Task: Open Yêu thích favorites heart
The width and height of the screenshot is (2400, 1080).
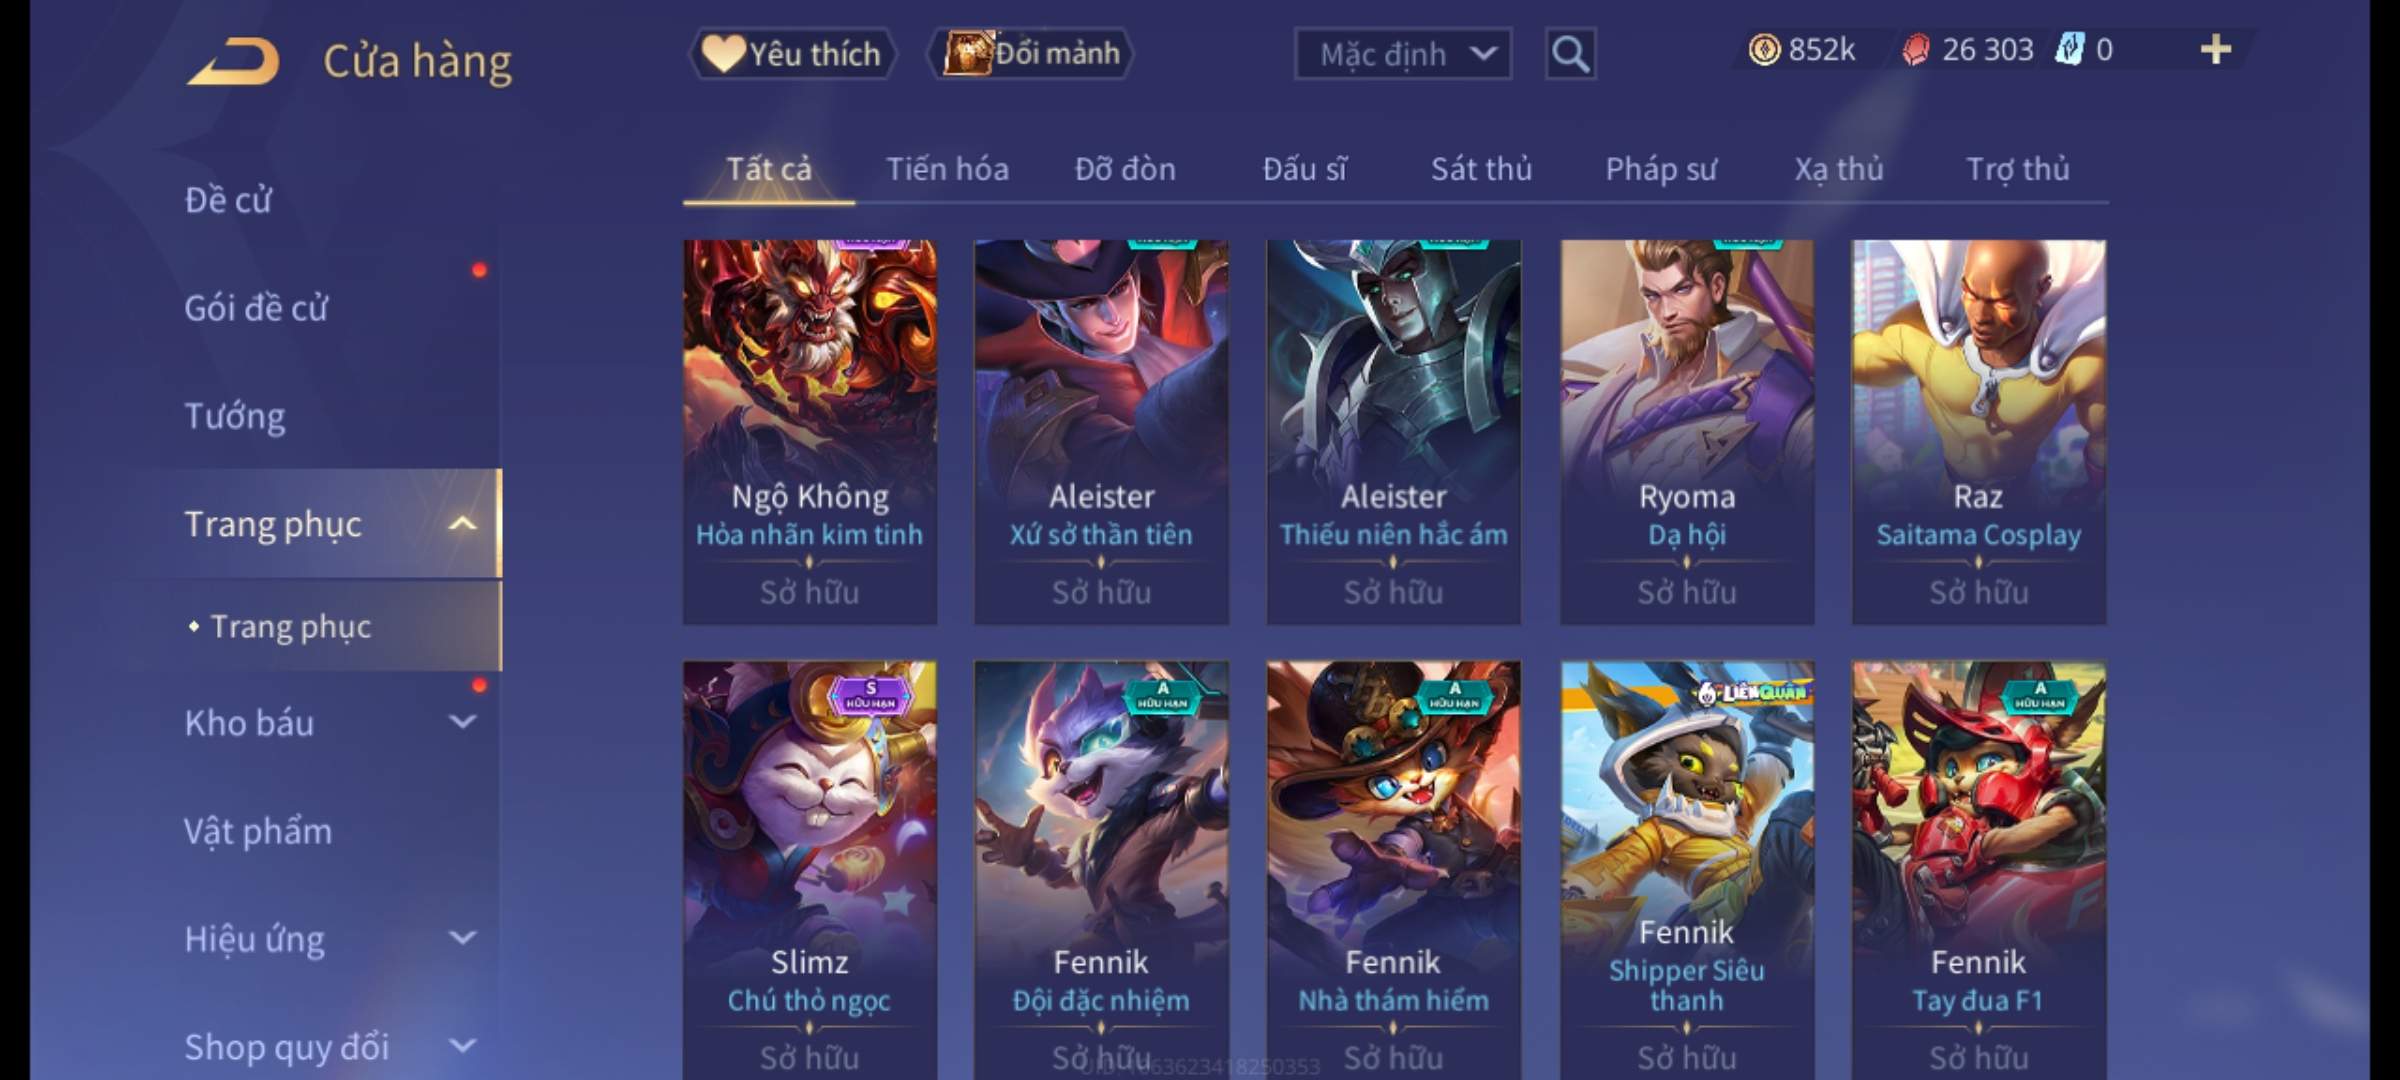Action: (x=792, y=54)
